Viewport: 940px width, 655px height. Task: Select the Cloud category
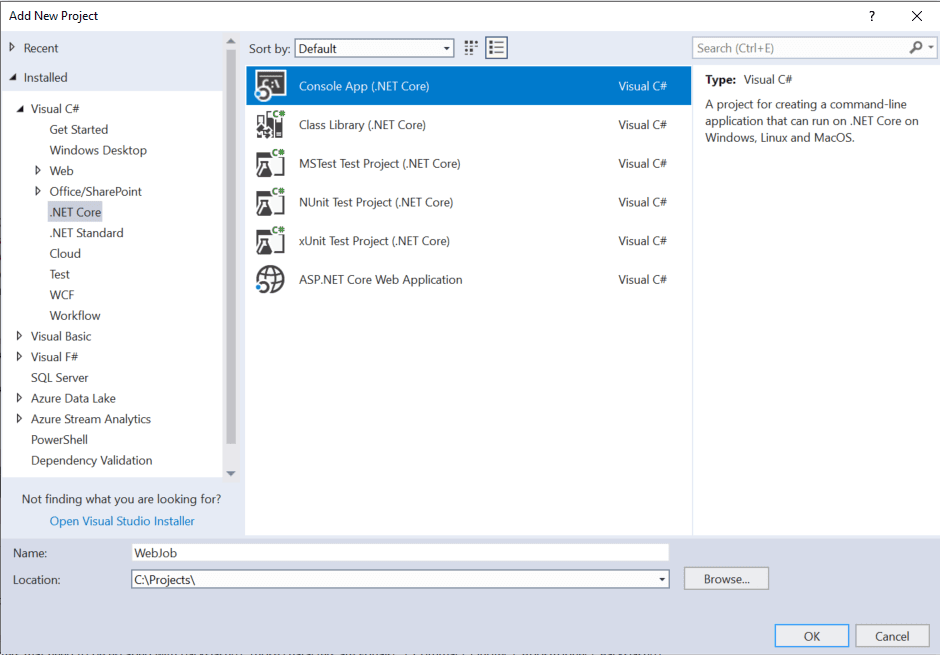tap(65, 253)
